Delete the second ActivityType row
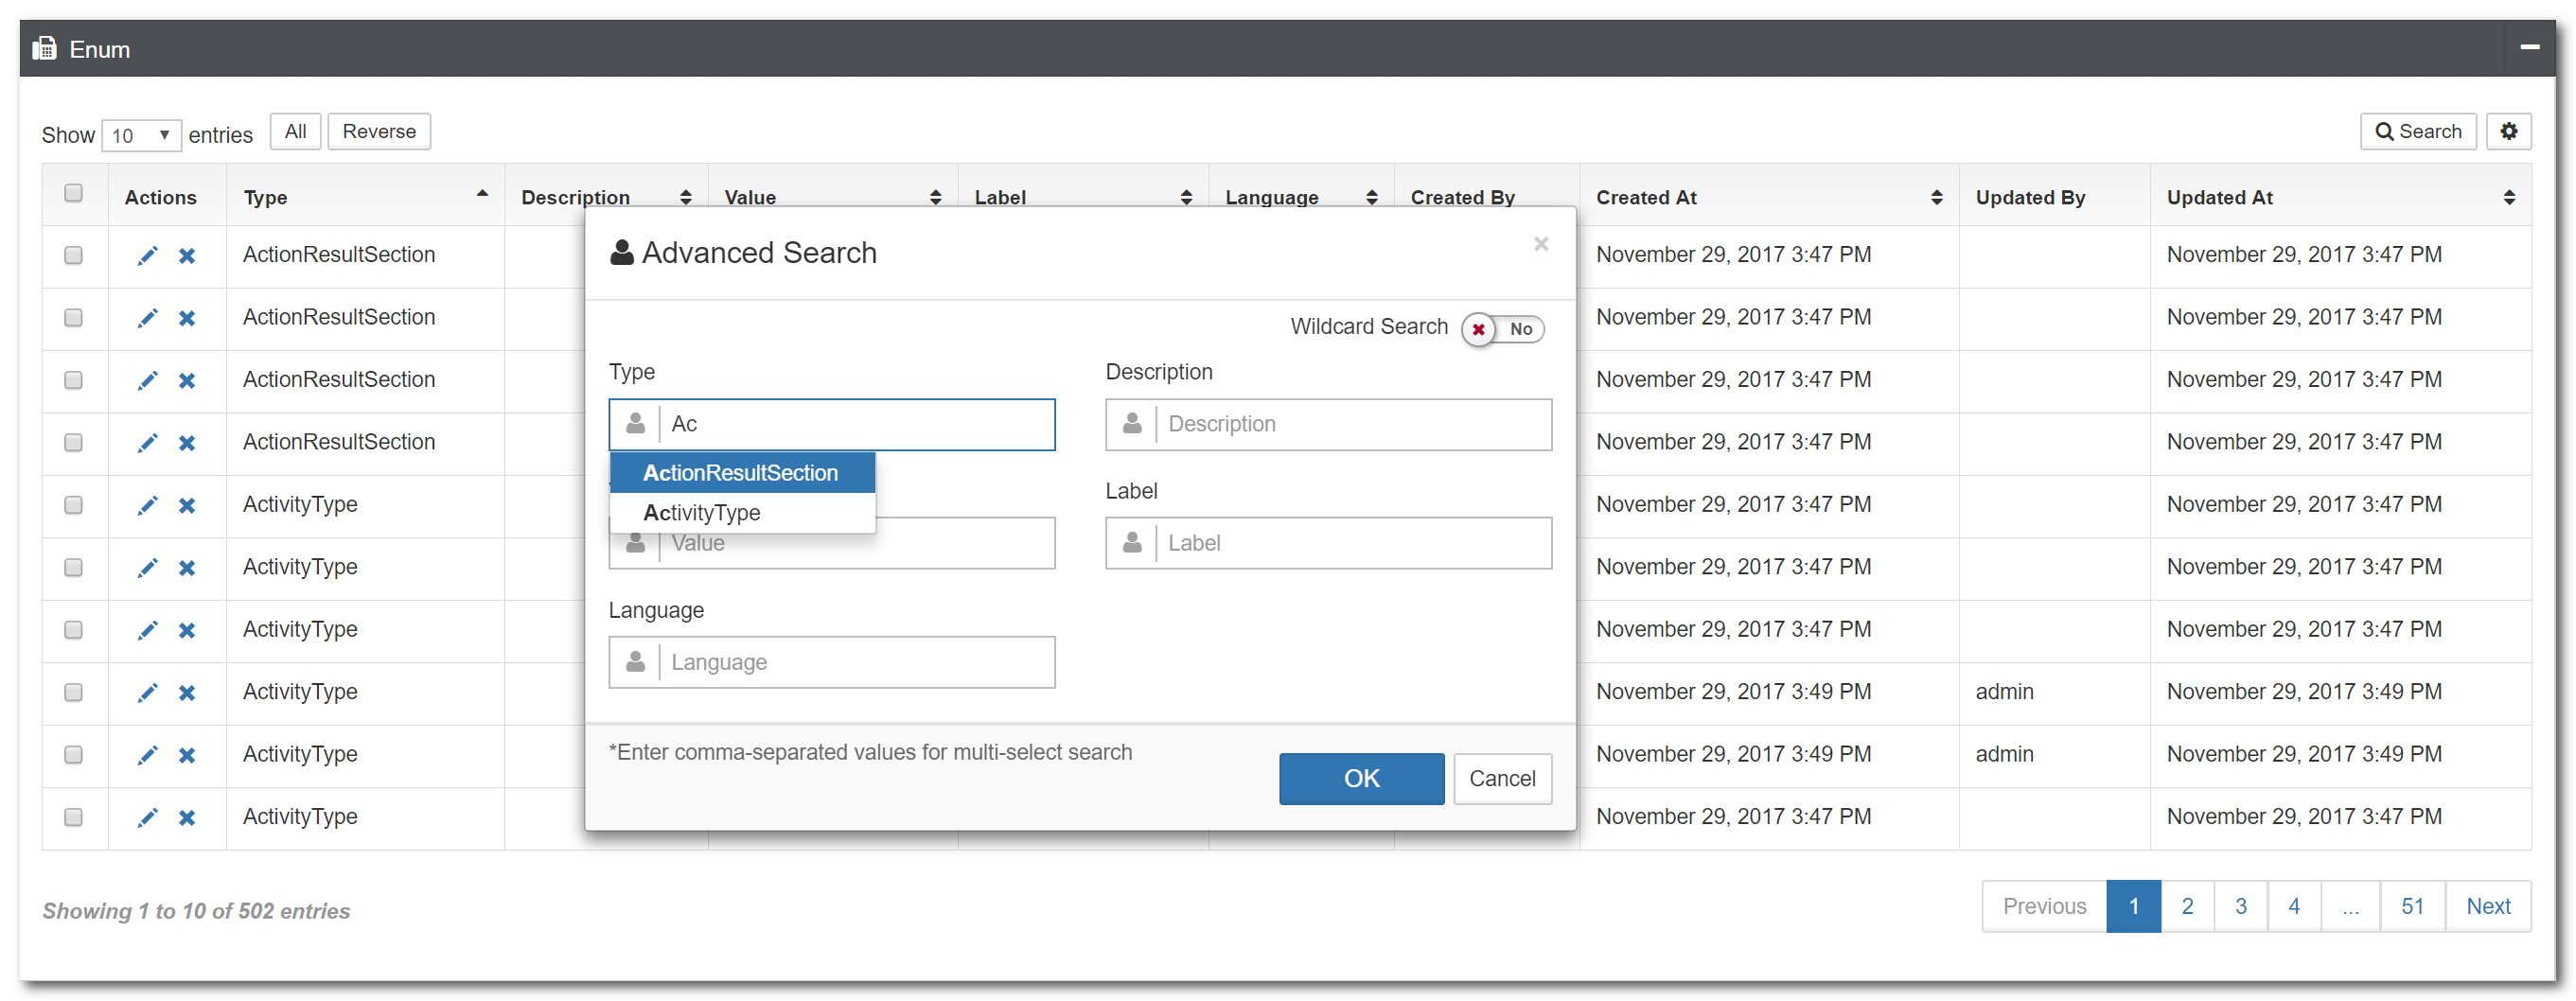Screen dimensions: 2576x1001 (x=187, y=568)
